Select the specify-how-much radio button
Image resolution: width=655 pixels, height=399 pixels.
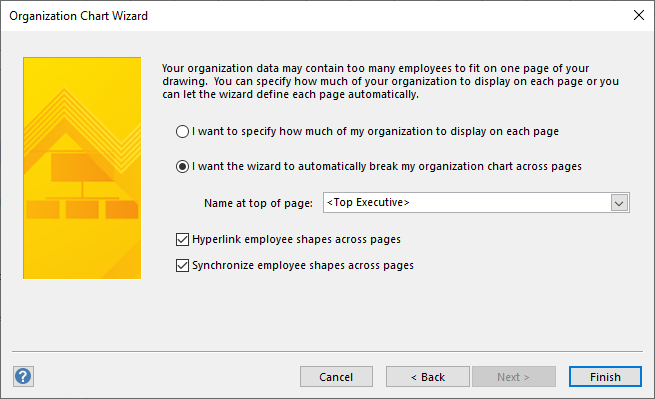[182, 132]
